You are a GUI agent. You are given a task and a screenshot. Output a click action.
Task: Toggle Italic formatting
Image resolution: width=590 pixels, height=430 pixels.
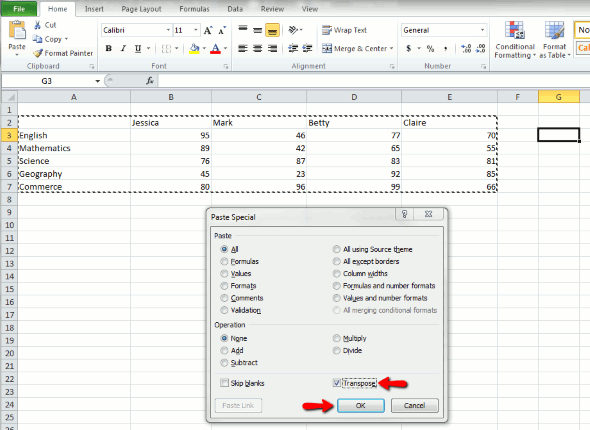coord(123,48)
